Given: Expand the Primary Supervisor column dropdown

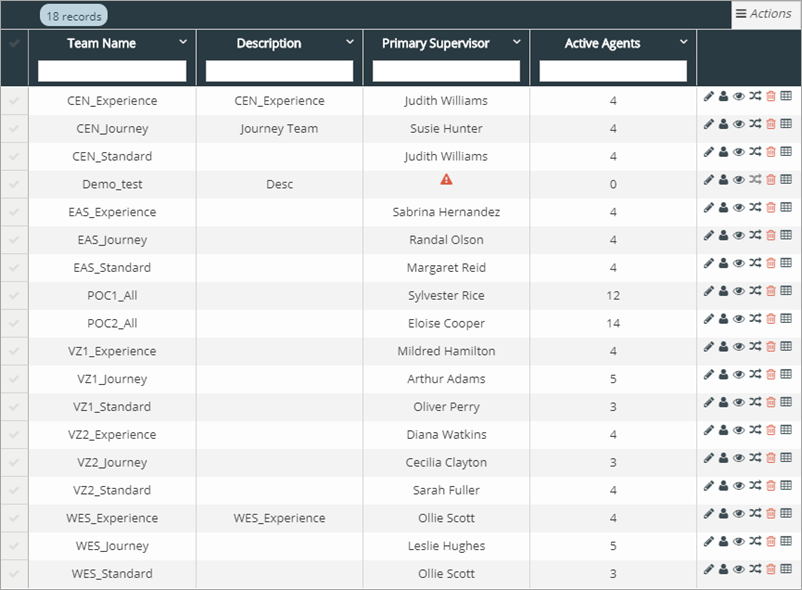Looking at the screenshot, I should click(517, 42).
